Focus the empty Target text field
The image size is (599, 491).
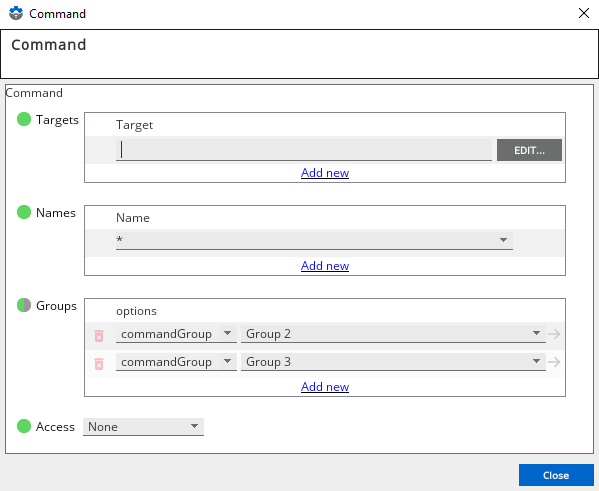coord(304,150)
